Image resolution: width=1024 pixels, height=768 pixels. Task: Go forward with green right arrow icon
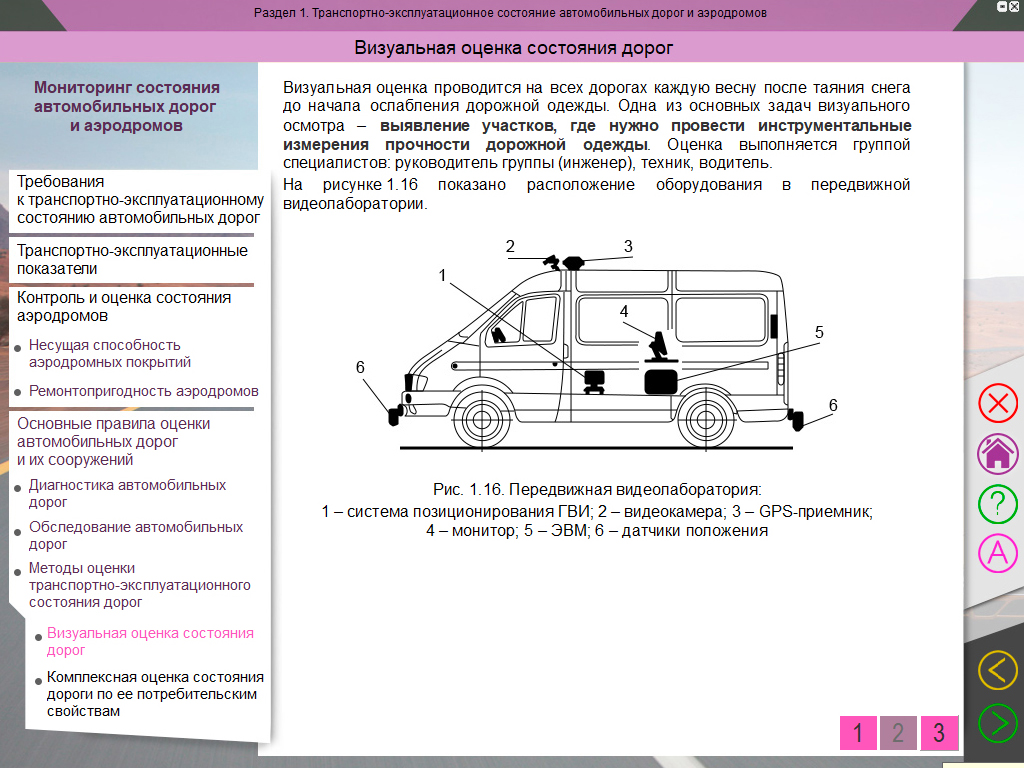(x=997, y=723)
